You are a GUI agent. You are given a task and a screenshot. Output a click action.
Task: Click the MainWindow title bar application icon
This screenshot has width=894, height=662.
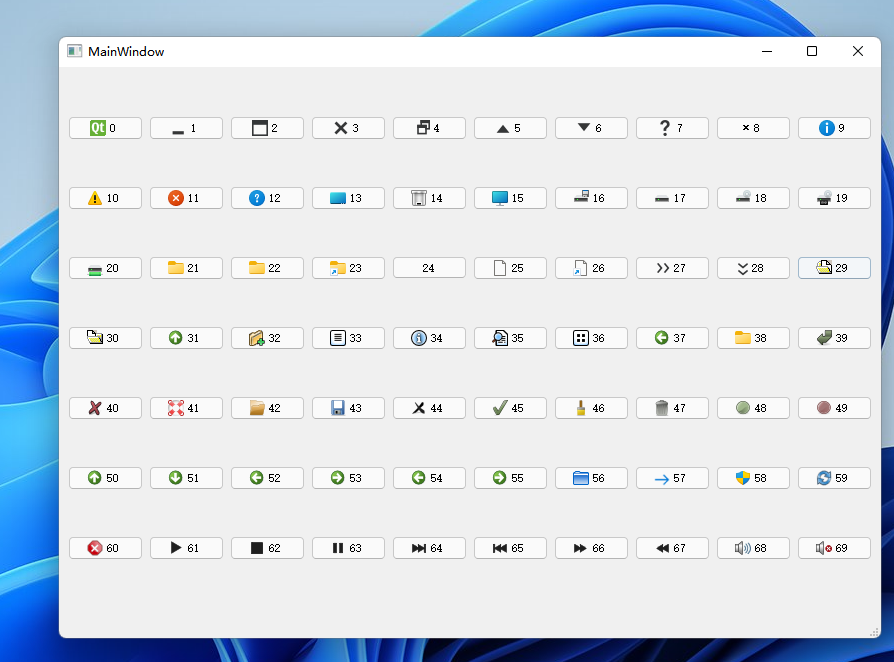click(74, 50)
